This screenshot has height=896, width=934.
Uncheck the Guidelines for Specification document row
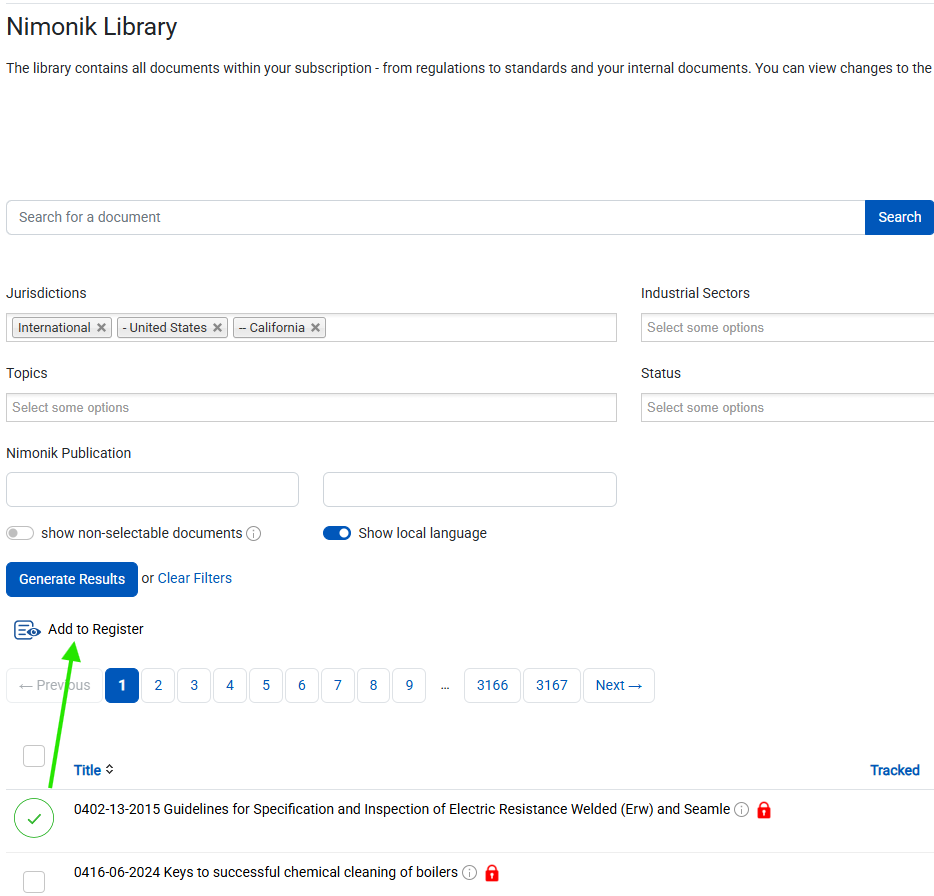34,818
